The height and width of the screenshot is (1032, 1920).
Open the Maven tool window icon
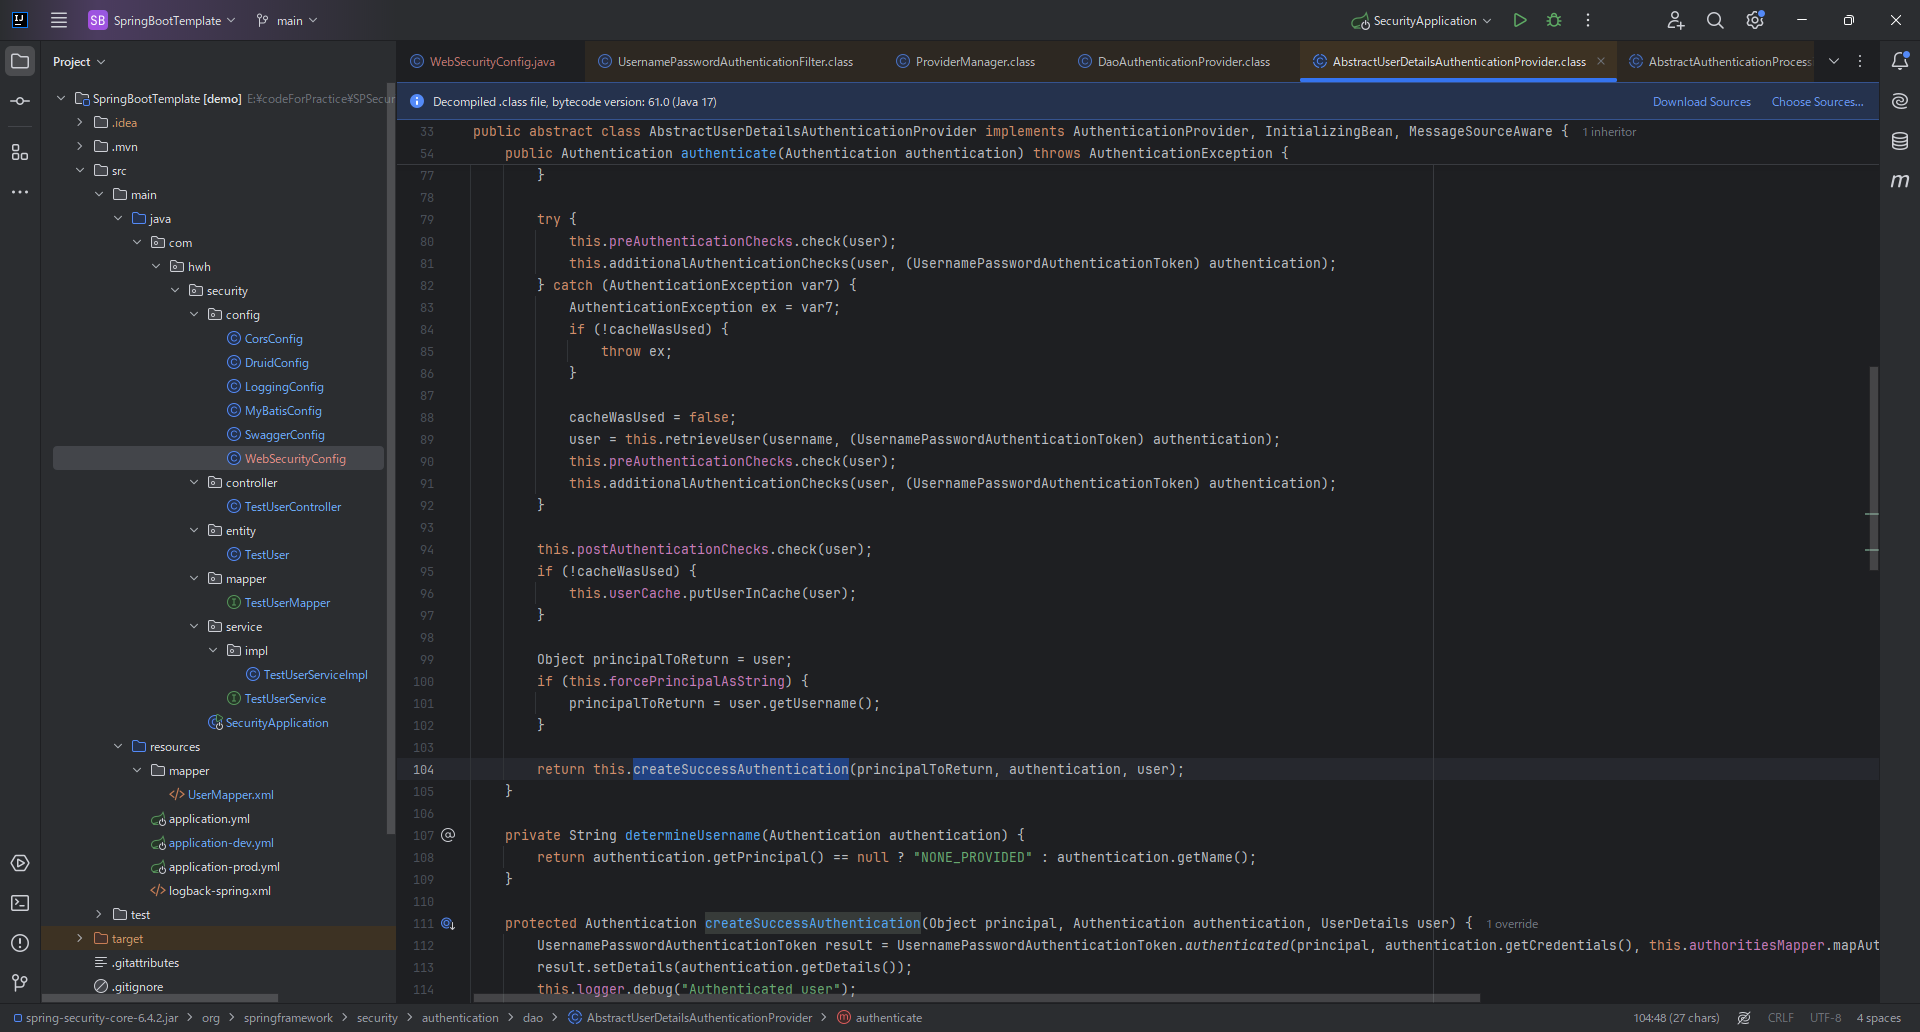(x=1900, y=181)
